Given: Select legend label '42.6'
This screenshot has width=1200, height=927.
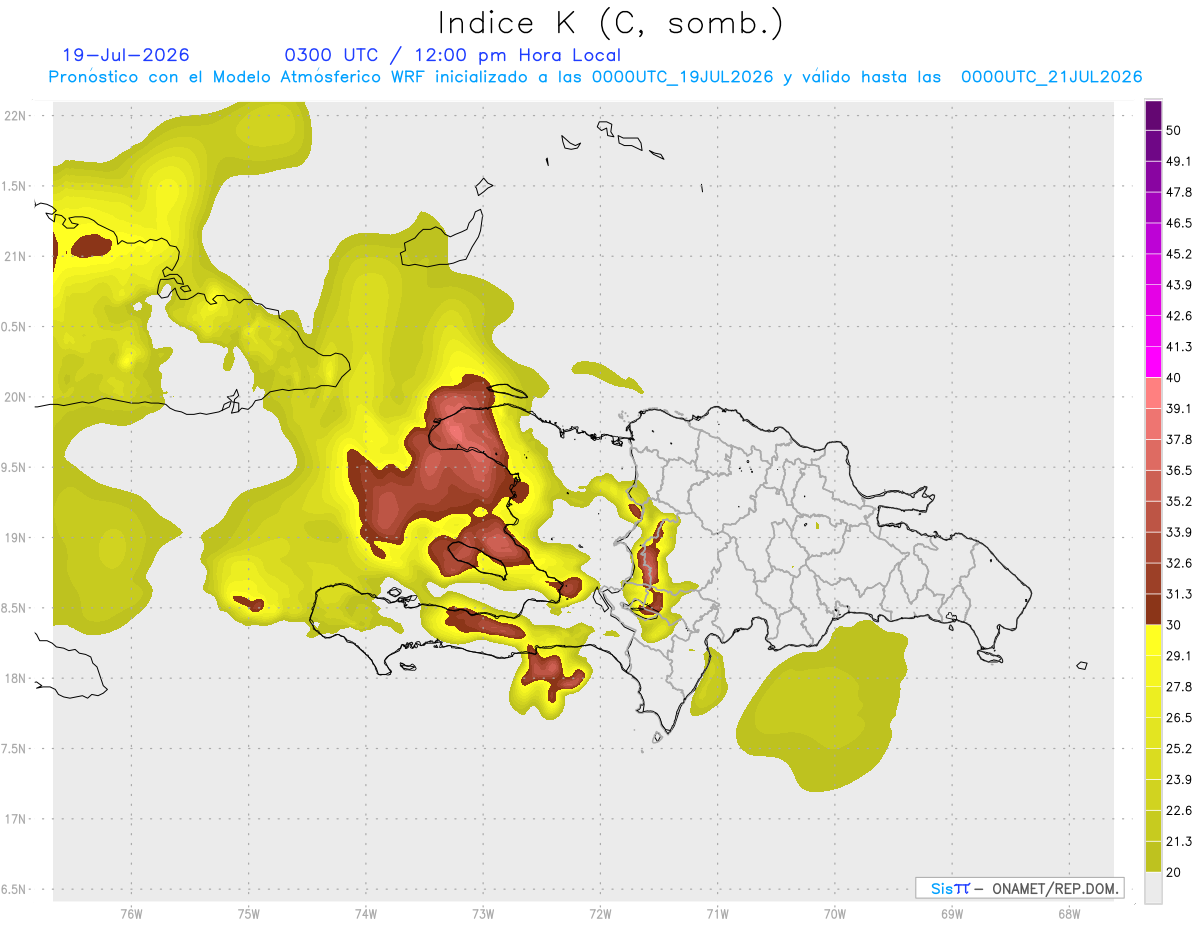Looking at the screenshot, I should tap(1179, 316).
